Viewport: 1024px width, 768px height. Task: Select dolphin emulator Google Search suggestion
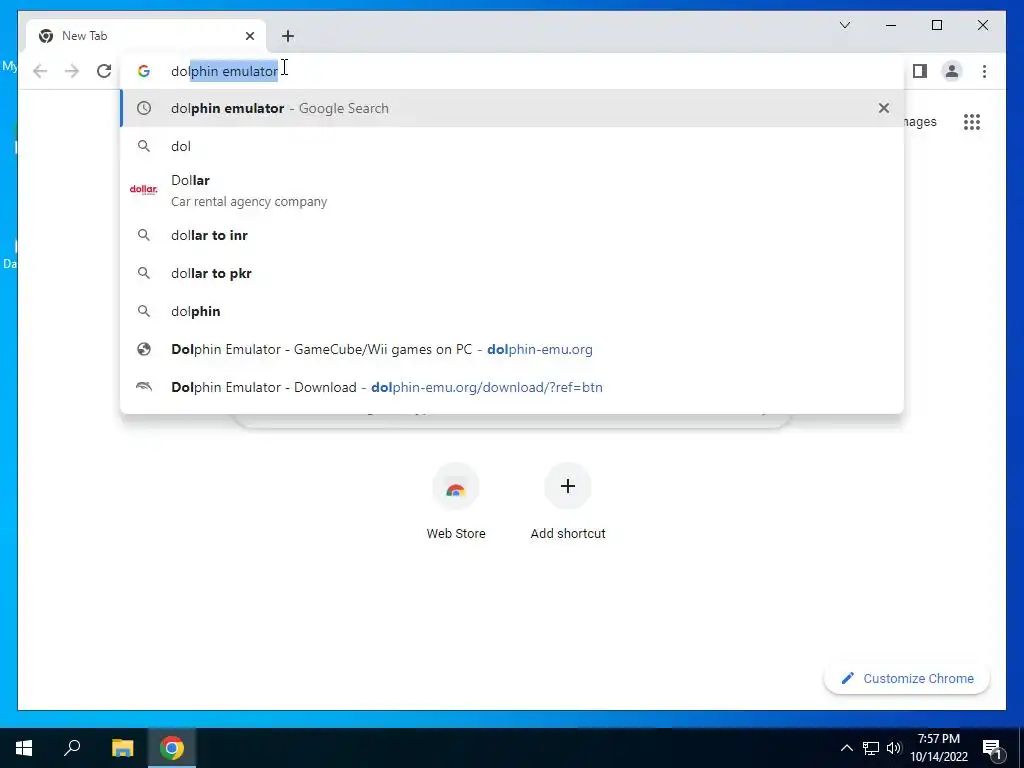[x=512, y=108]
